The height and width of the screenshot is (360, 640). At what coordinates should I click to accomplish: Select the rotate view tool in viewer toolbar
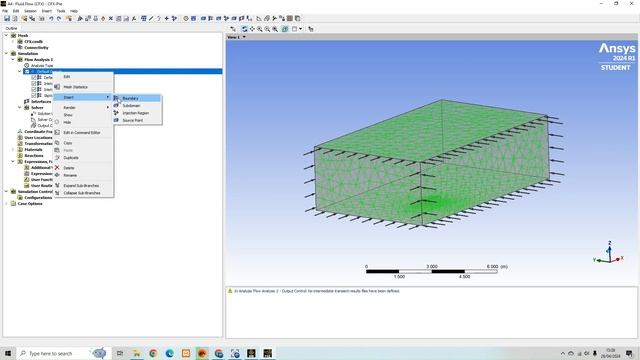coord(244,29)
